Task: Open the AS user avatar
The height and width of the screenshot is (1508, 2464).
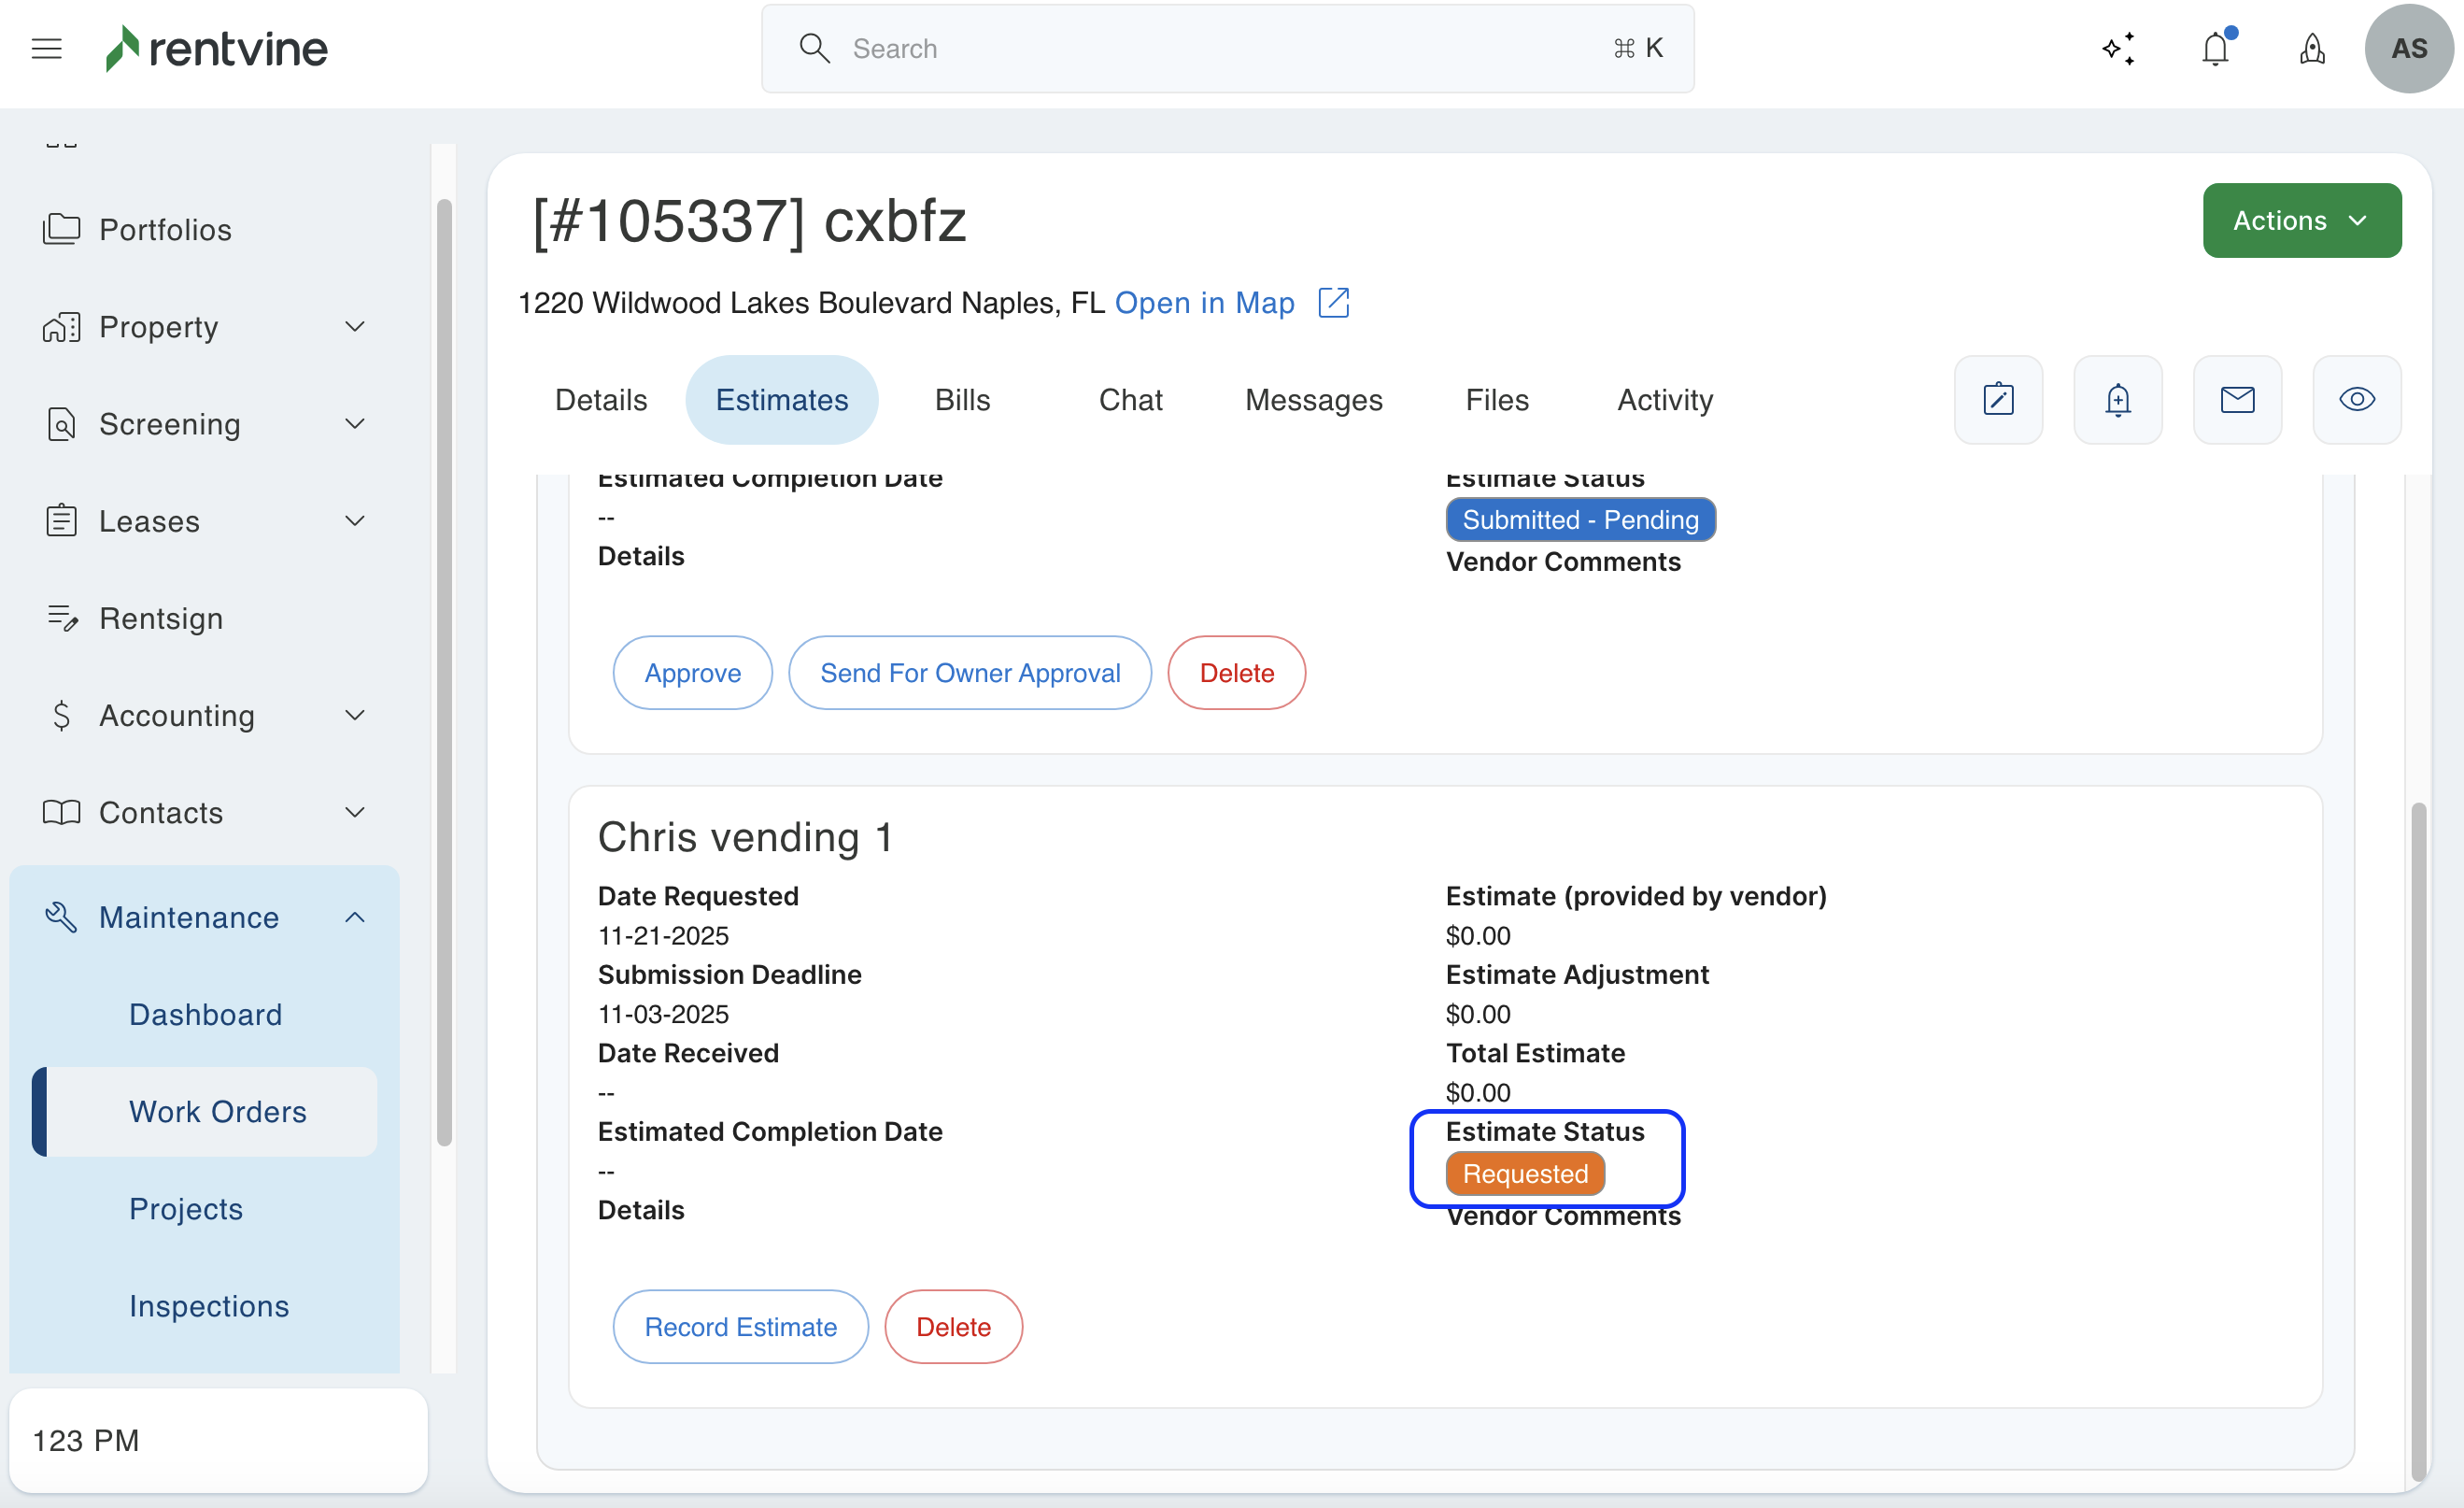Action: click(2408, 48)
